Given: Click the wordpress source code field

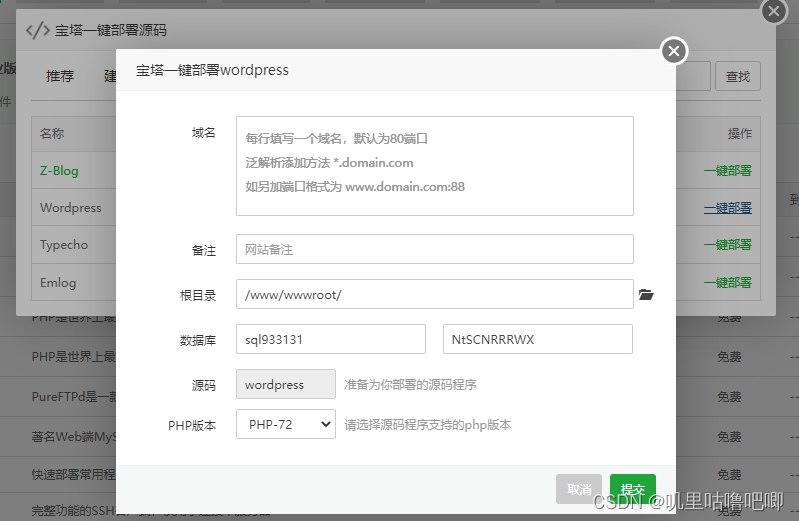Looking at the screenshot, I should [x=286, y=384].
